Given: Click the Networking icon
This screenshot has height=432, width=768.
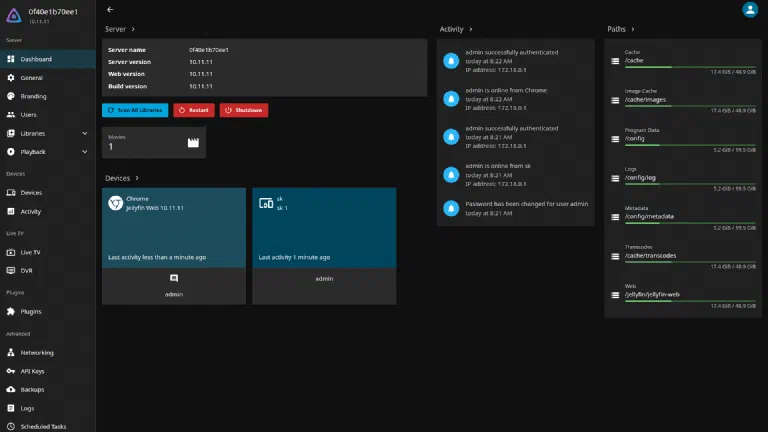Looking at the screenshot, I should 11,353.
